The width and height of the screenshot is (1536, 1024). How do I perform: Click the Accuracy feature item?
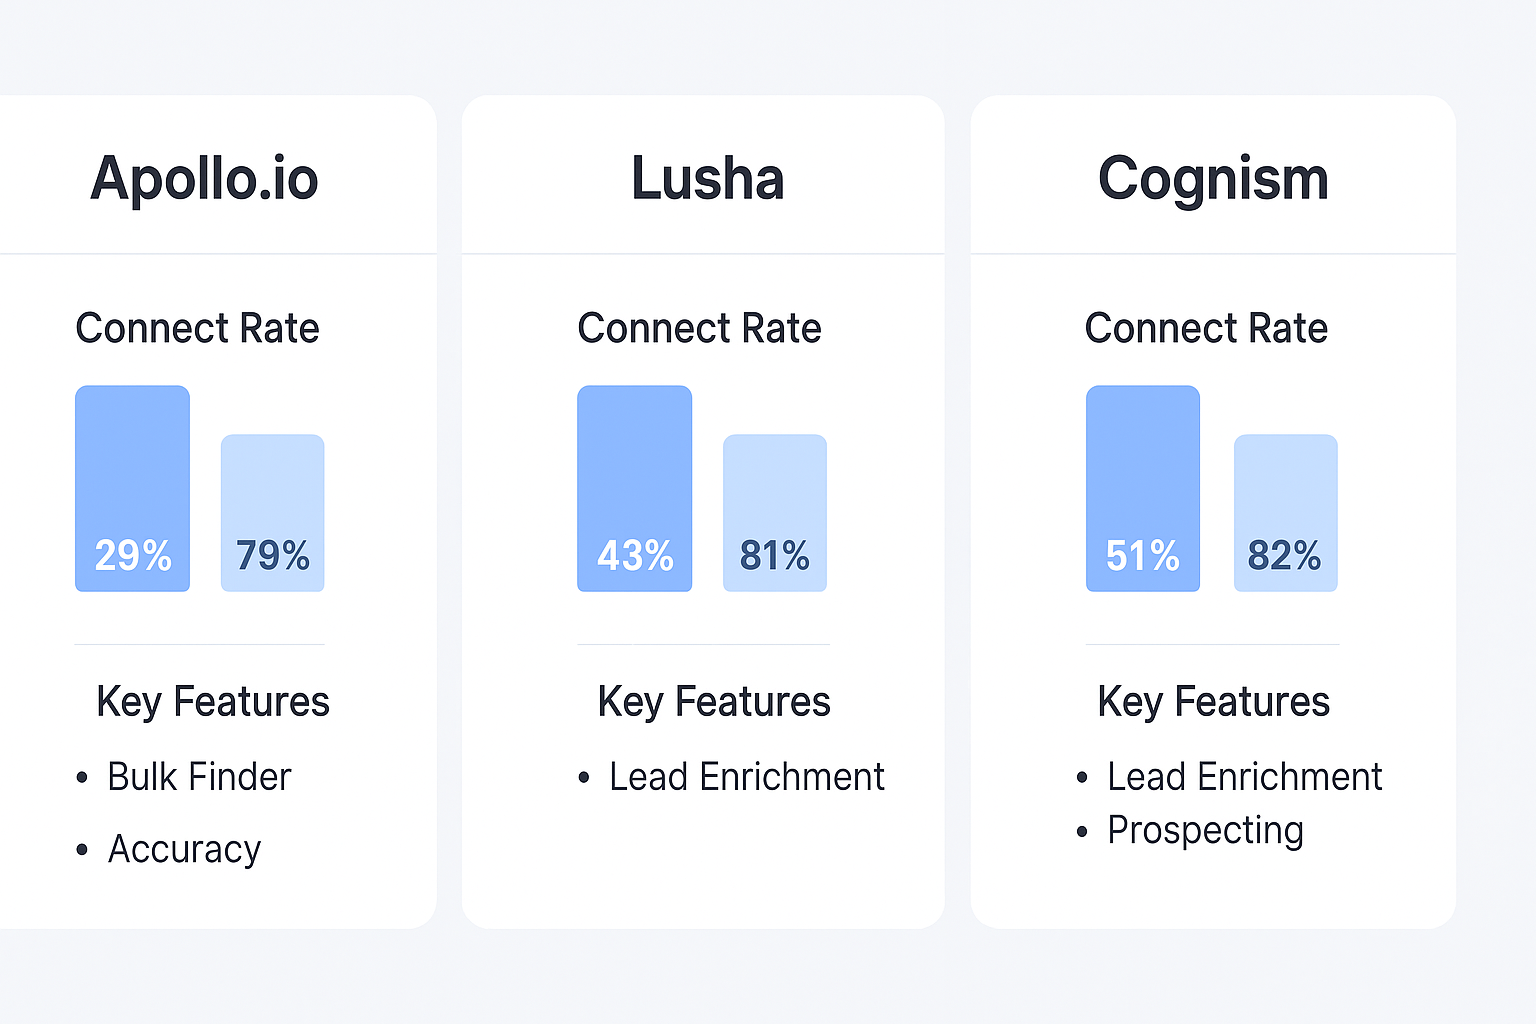point(184,849)
